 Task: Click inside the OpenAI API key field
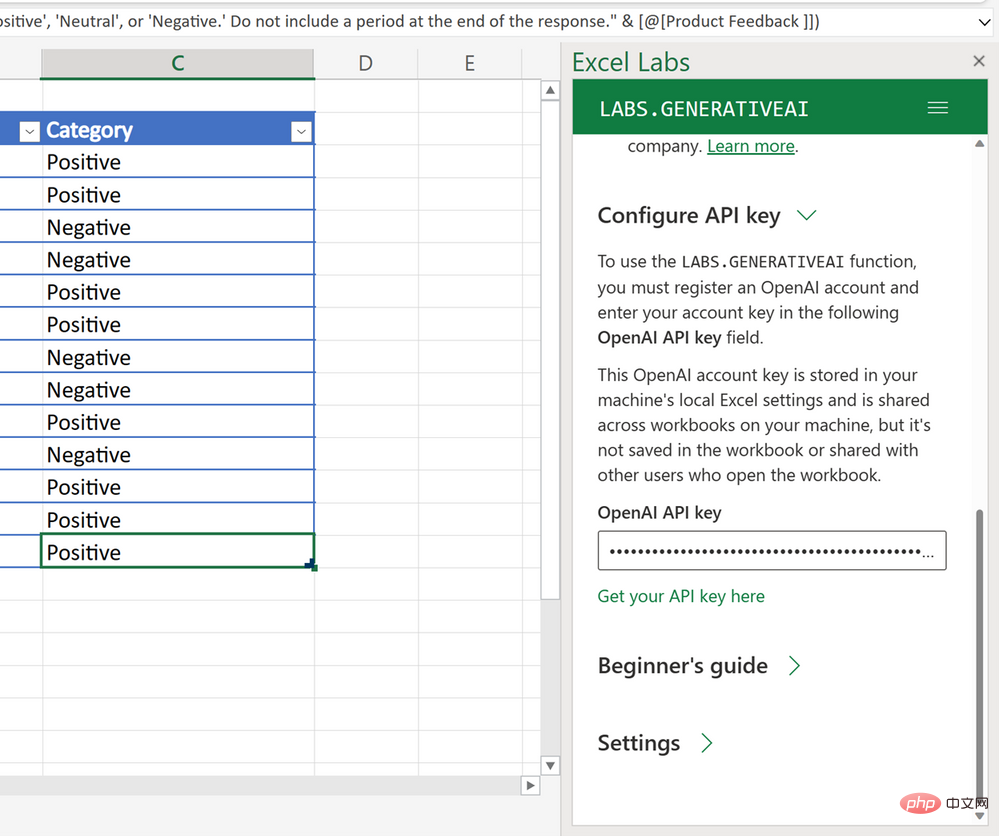tap(771, 550)
